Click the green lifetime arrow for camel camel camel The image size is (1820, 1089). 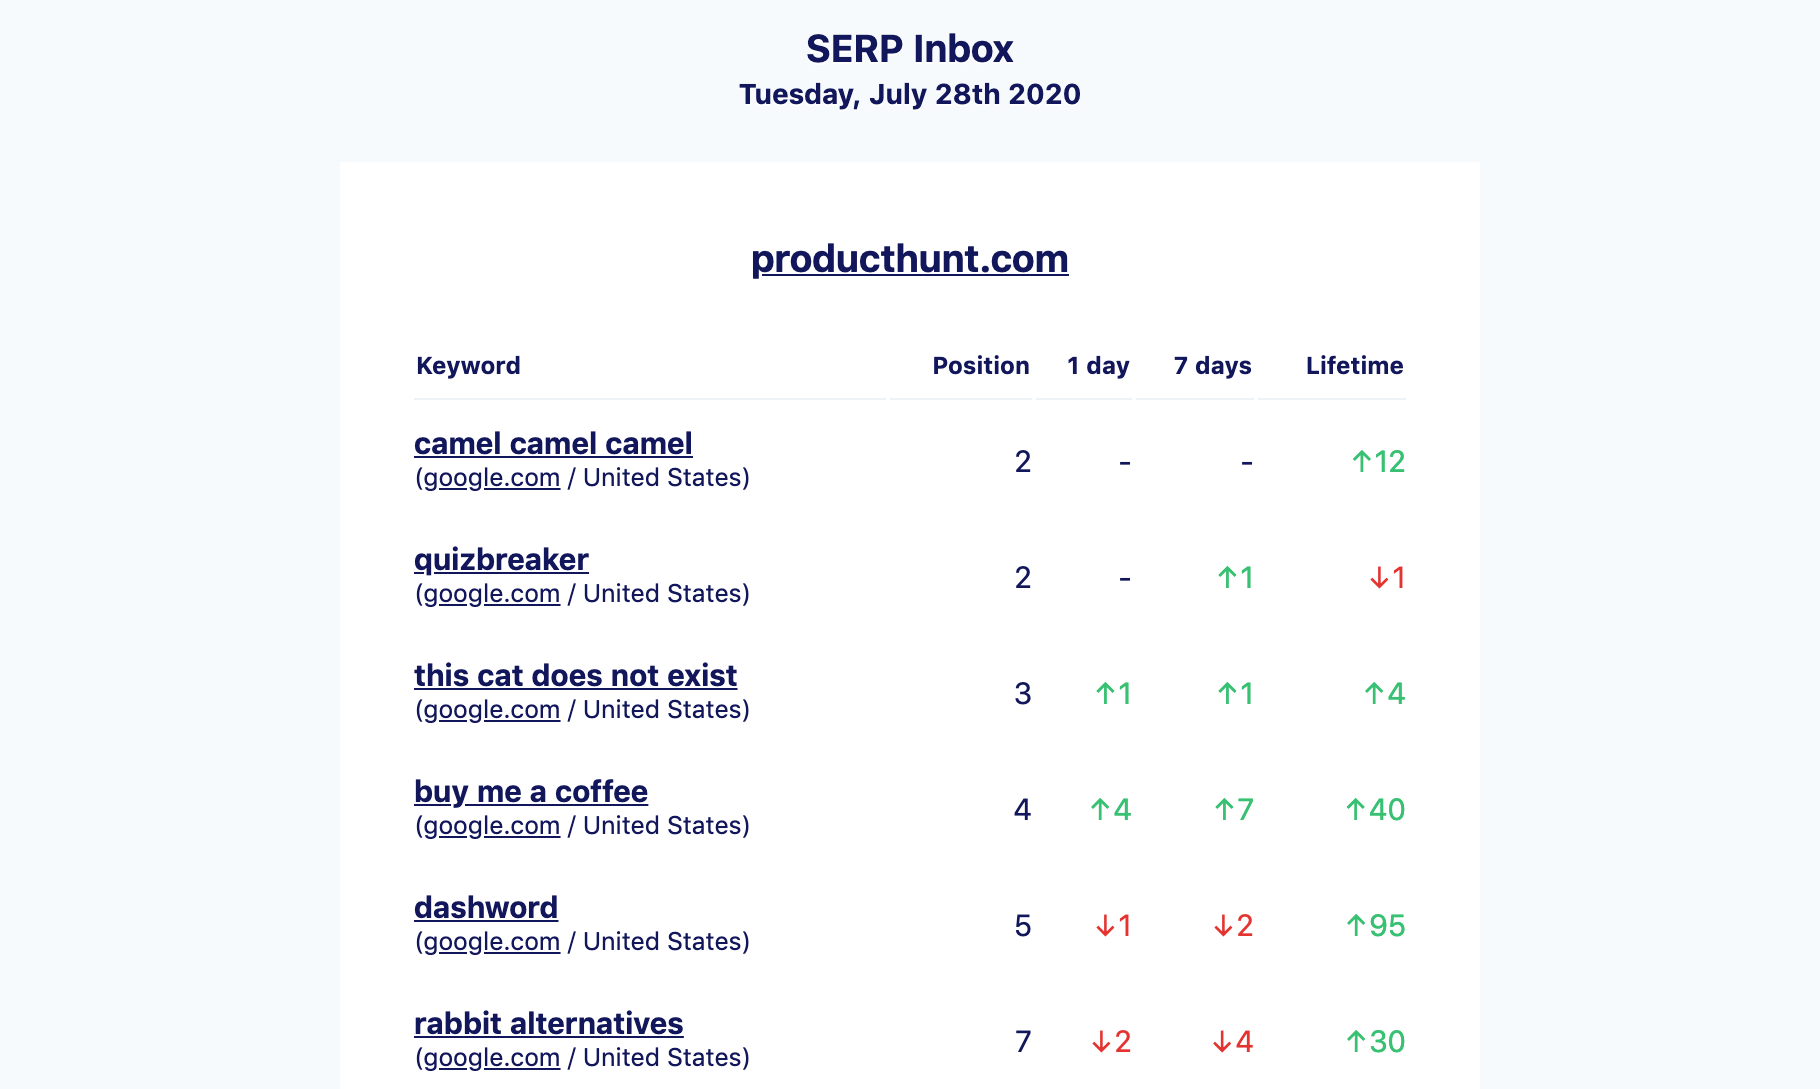pyautogui.click(x=1376, y=462)
